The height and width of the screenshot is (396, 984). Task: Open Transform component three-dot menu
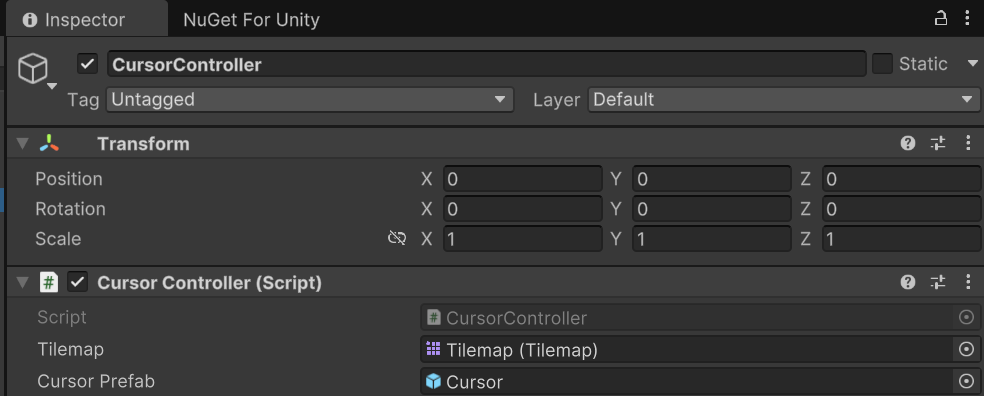[967, 144]
